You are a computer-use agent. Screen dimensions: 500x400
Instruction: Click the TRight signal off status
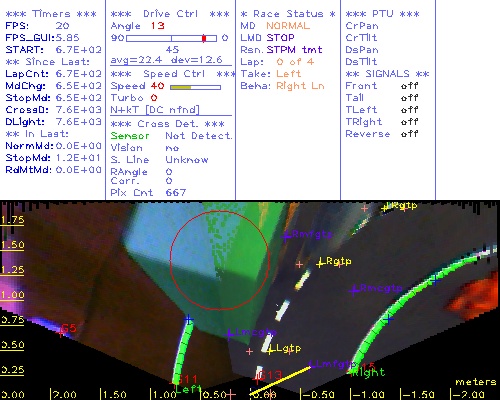(x=410, y=122)
